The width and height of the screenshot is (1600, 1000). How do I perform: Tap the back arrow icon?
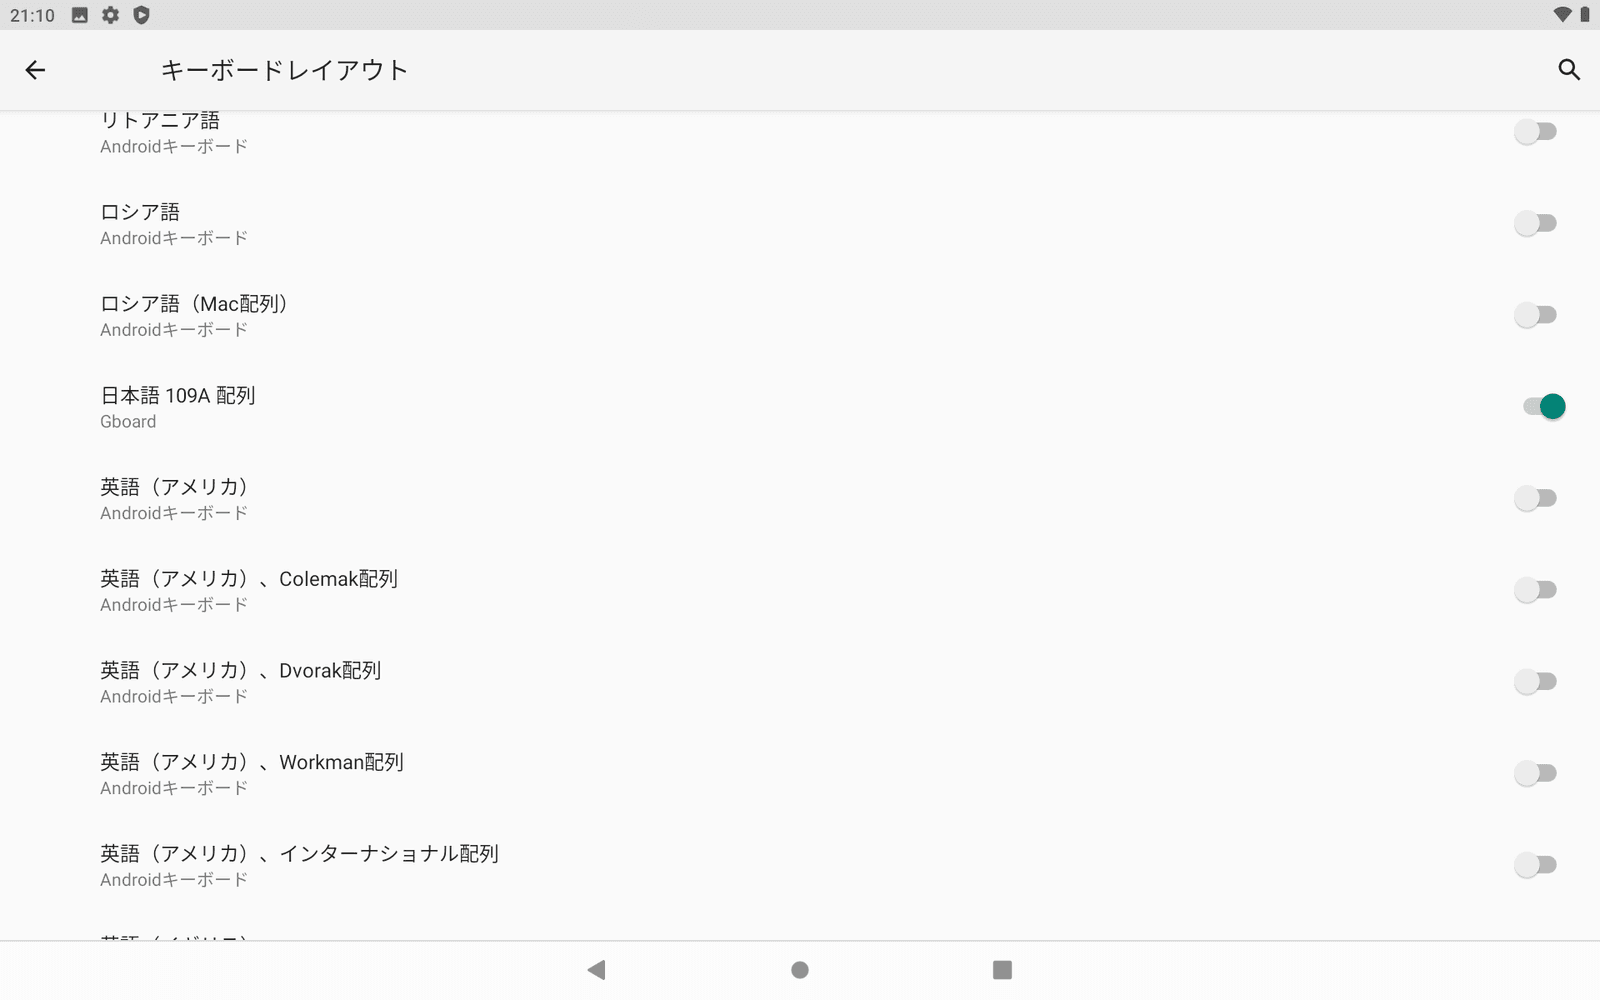click(x=35, y=70)
